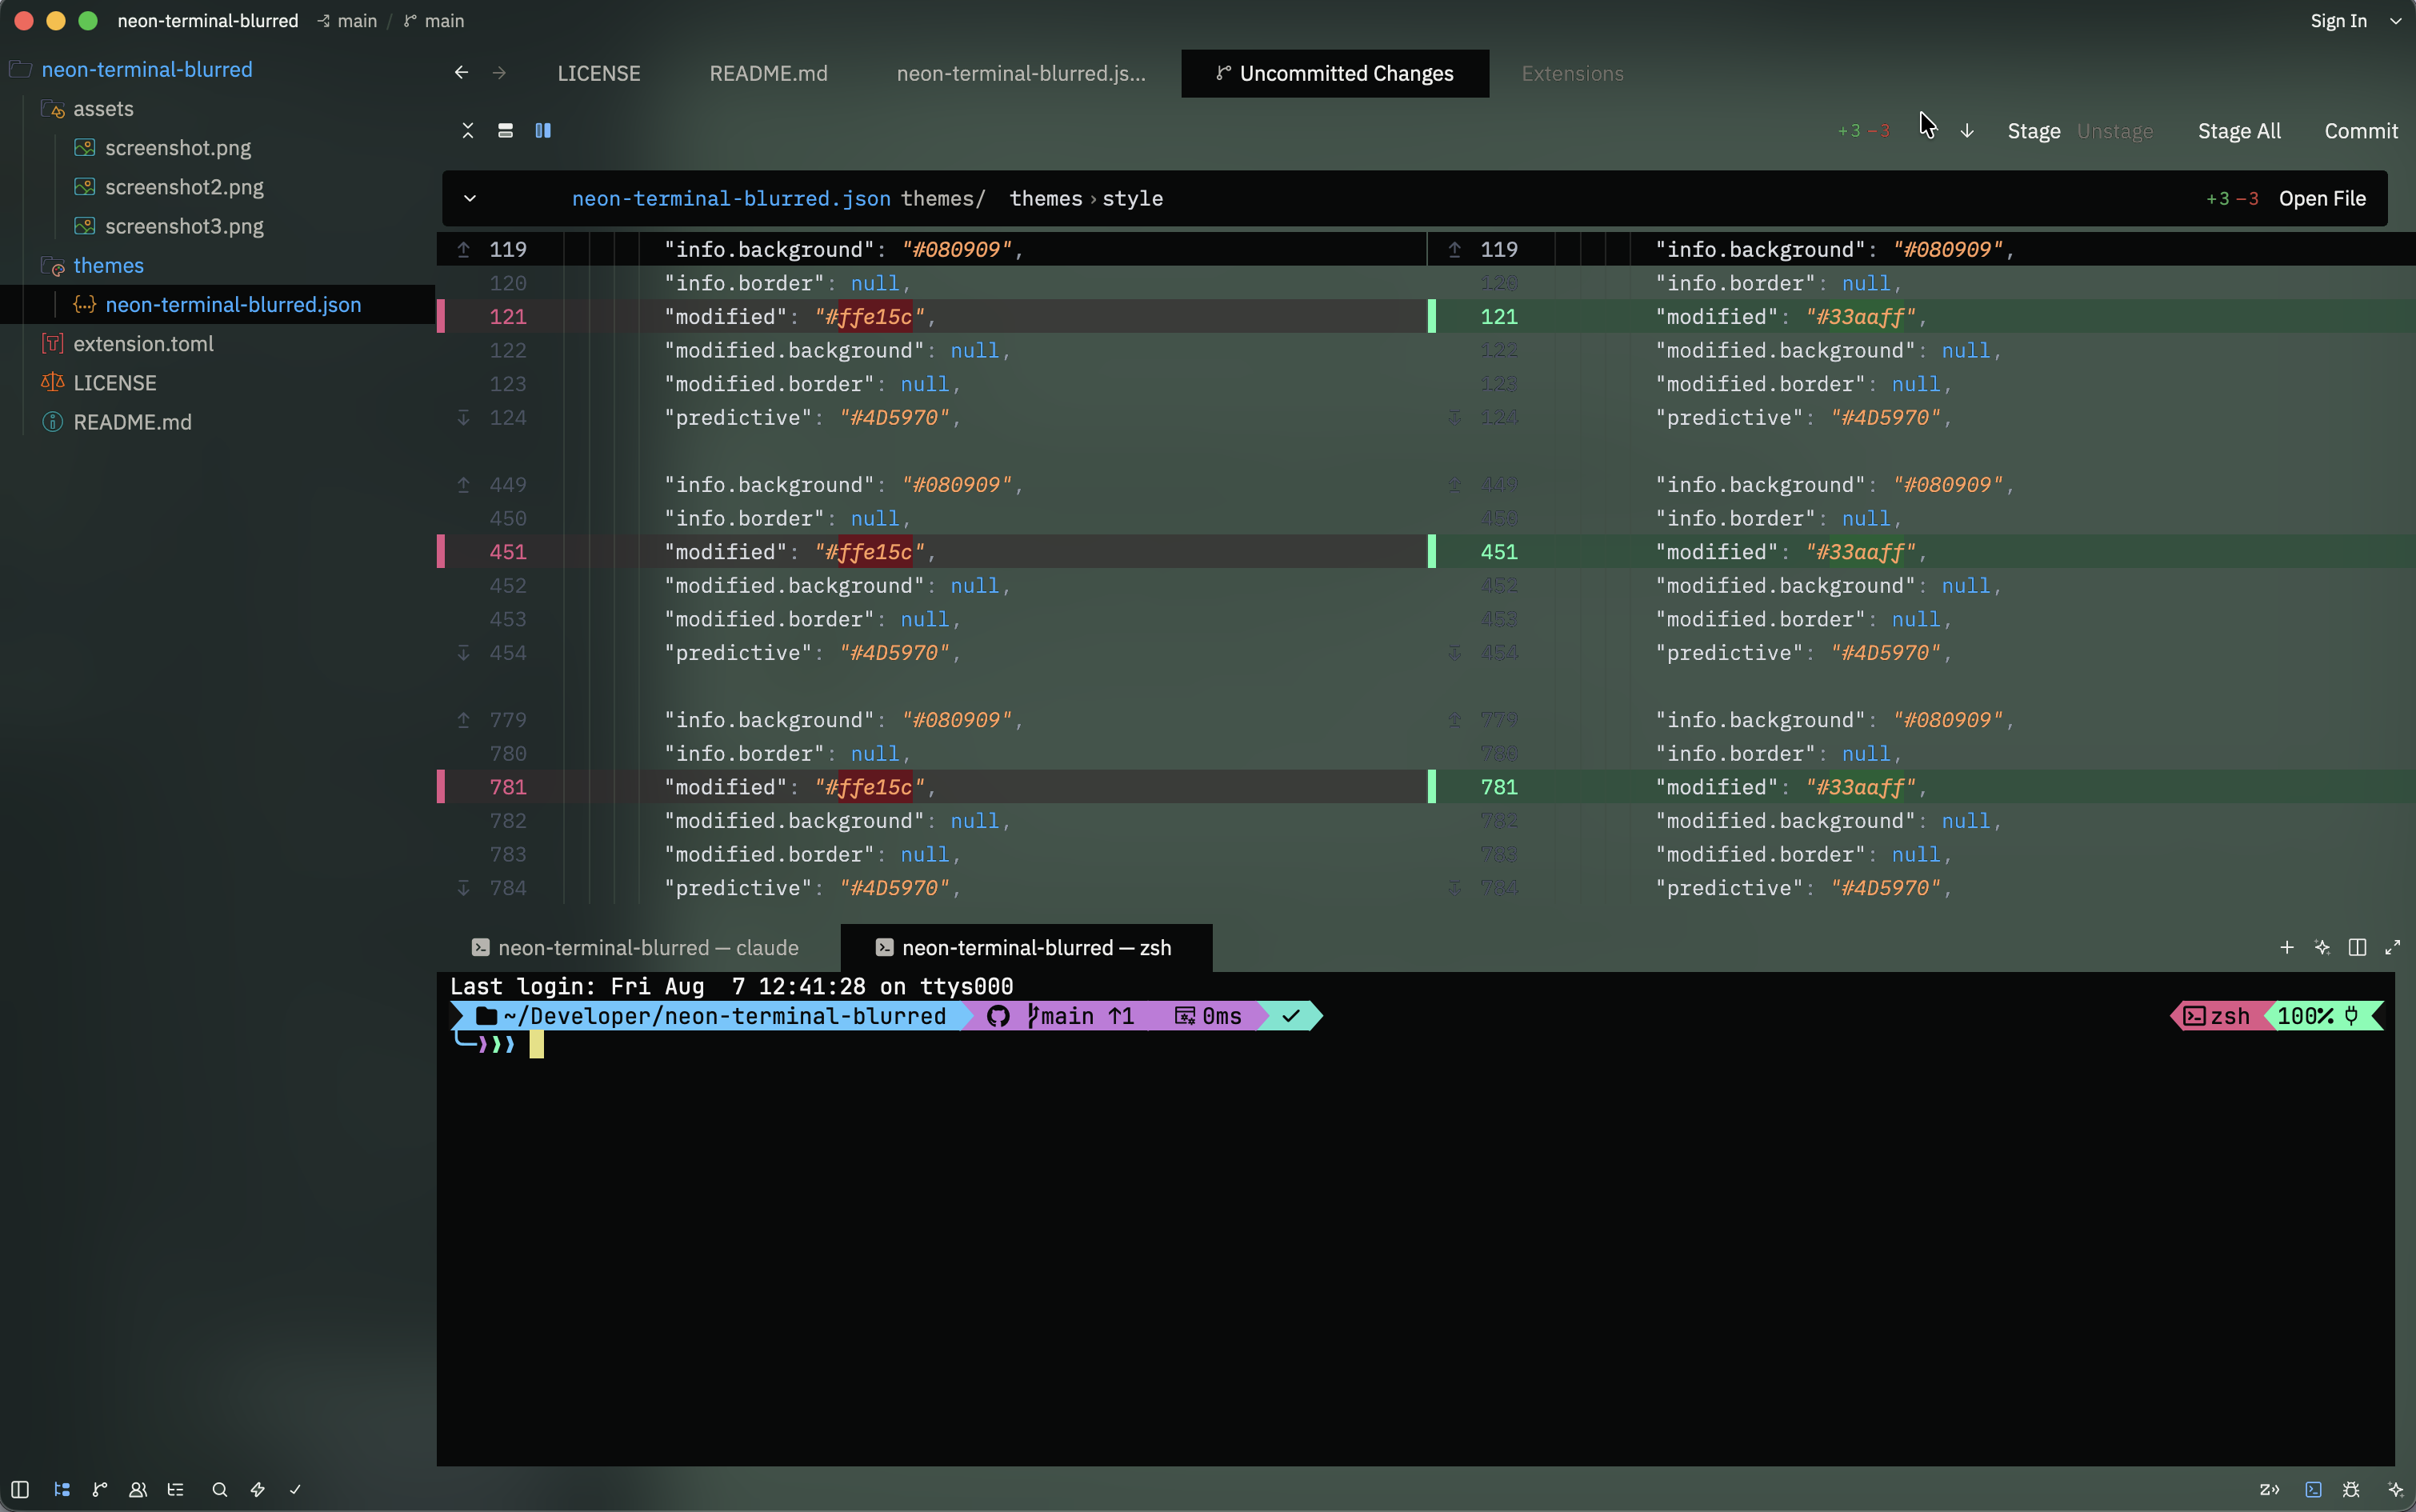The height and width of the screenshot is (1512, 2416).
Task: Toggle the left dock panel icon
Action: [x=20, y=1489]
